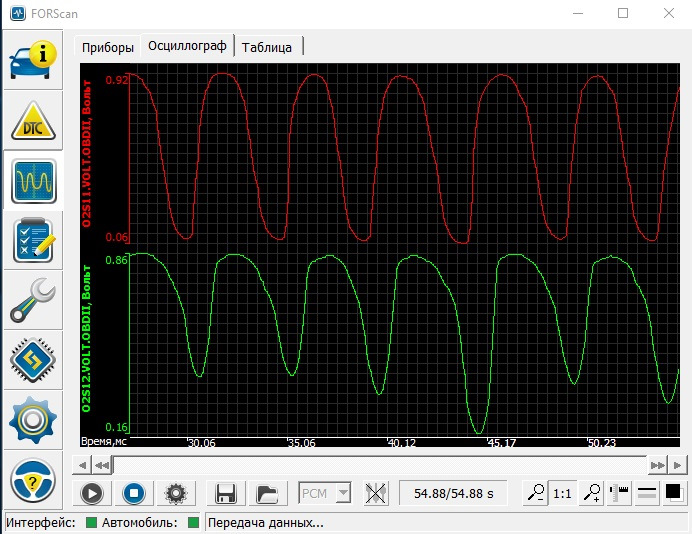Open the tests checklist section
Viewport: 692px width, 534px height.
(x=32, y=241)
